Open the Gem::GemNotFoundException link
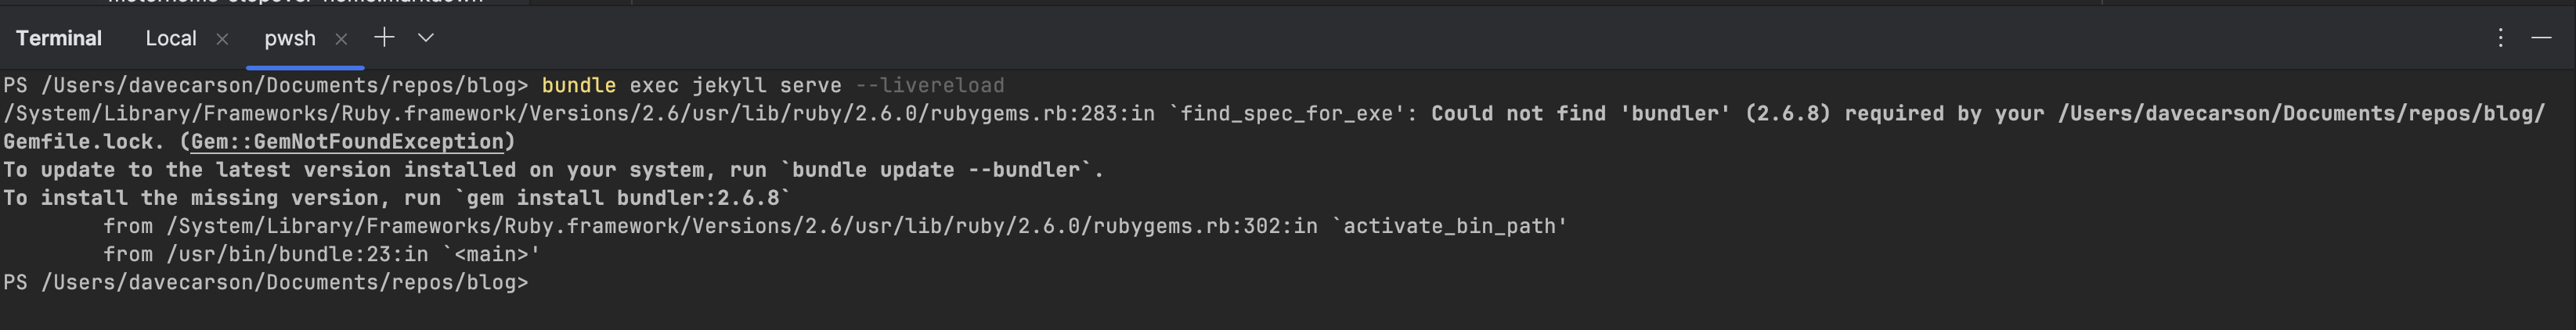The height and width of the screenshot is (330, 2576). click(347, 142)
